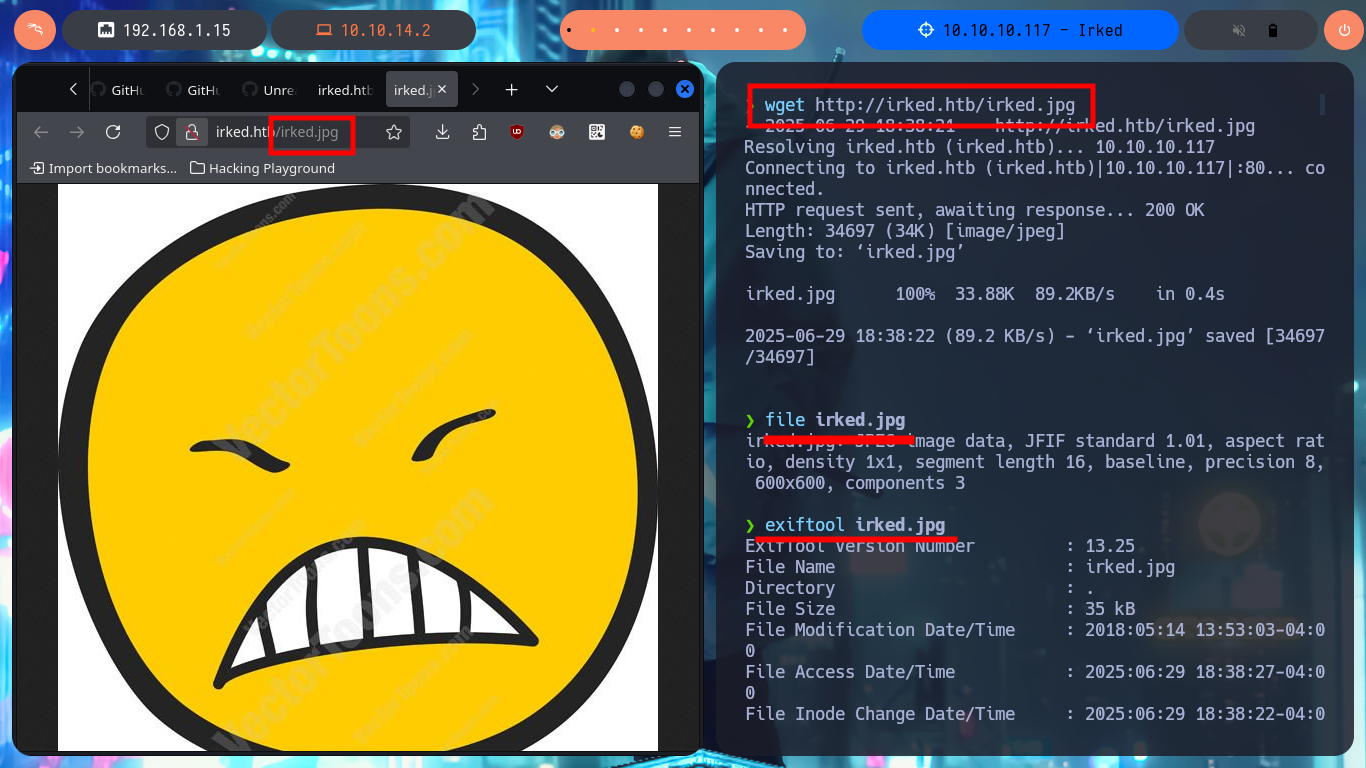
Task: Click the terminal scrollbar
Action: point(1322,104)
